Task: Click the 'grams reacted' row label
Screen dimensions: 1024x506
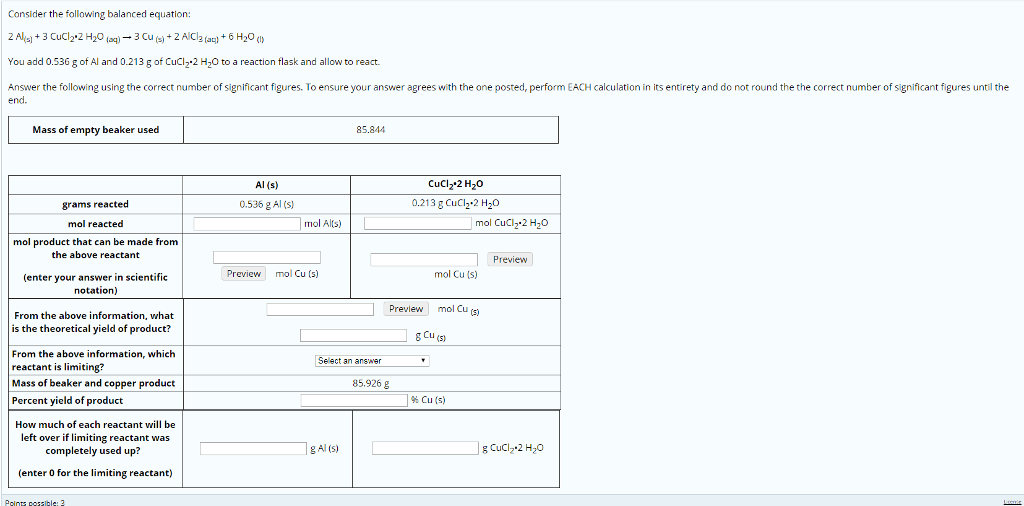Action: coord(95,204)
